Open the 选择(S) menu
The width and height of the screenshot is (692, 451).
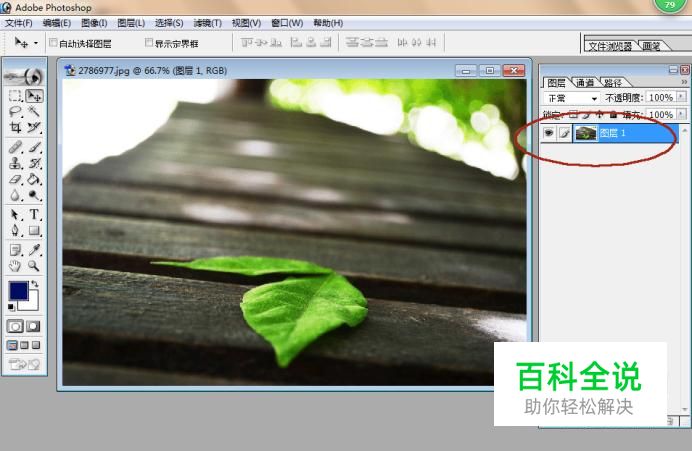pos(169,23)
